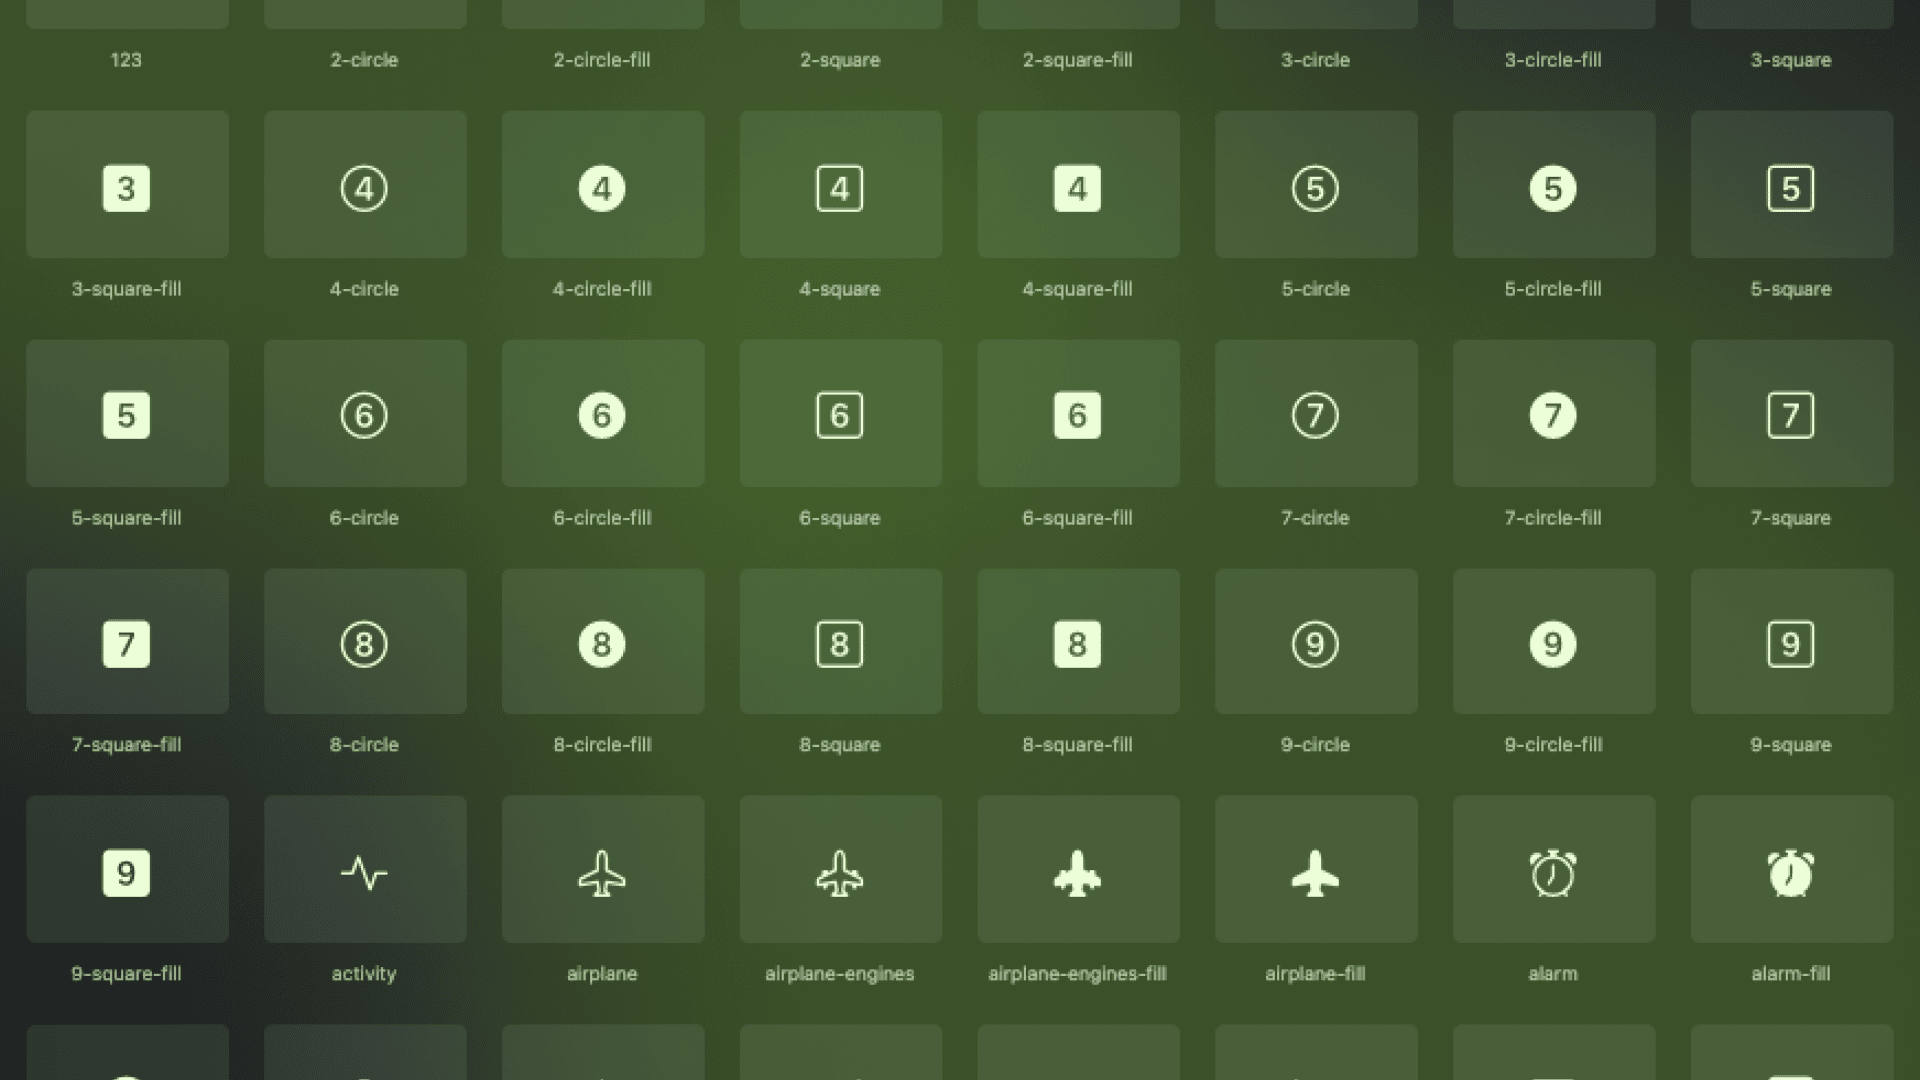This screenshot has height=1080, width=1920.
Task: Select the 5-circle-fill thumbnail
Action: (x=1553, y=187)
